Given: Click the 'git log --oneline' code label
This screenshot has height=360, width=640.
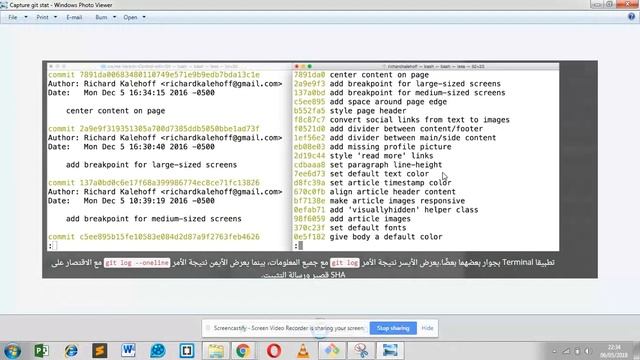Looking at the screenshot, I should 137,263.
